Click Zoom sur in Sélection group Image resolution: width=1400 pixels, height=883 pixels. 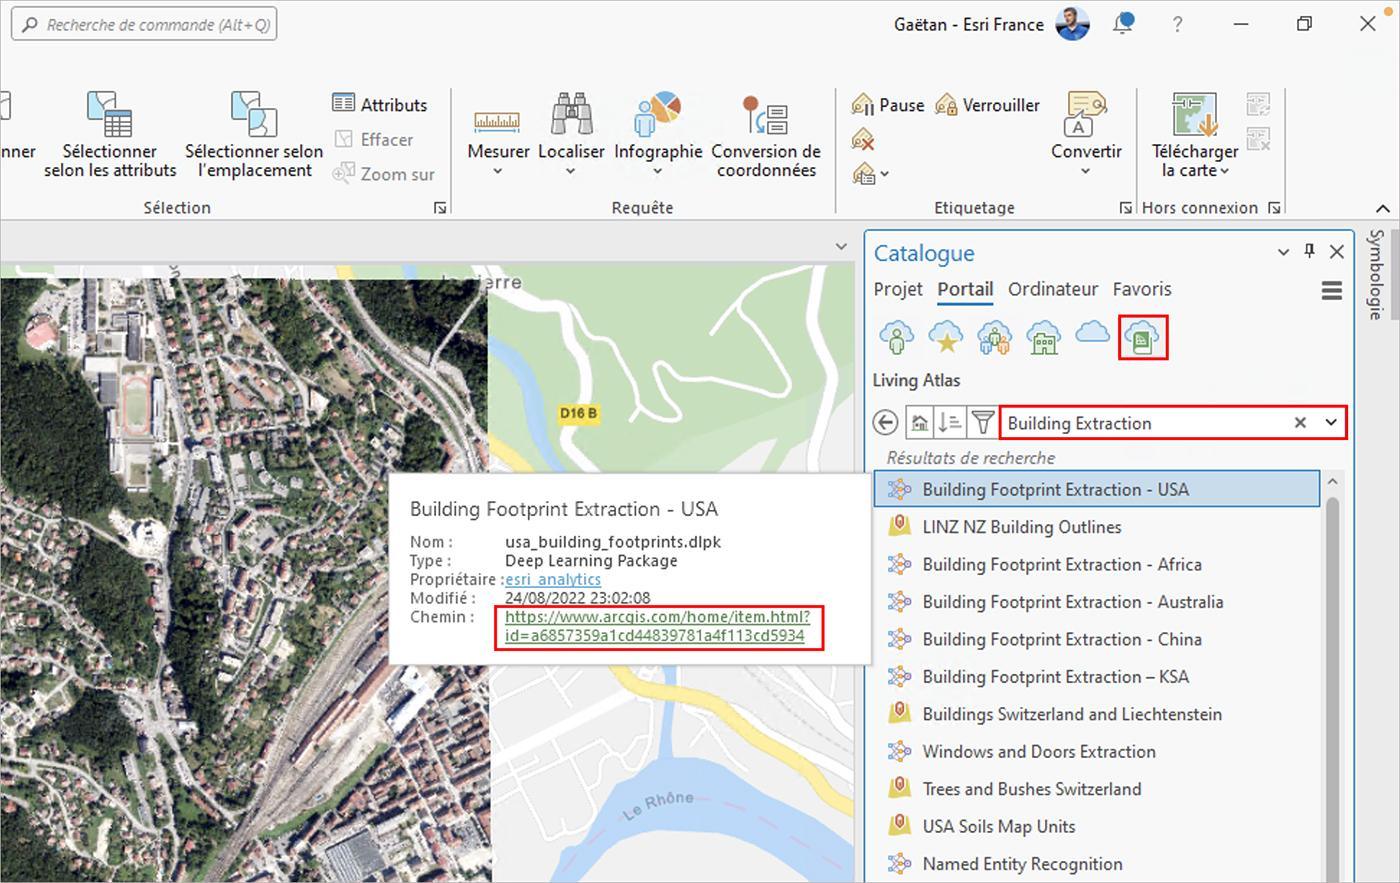(x=384, y=174)
